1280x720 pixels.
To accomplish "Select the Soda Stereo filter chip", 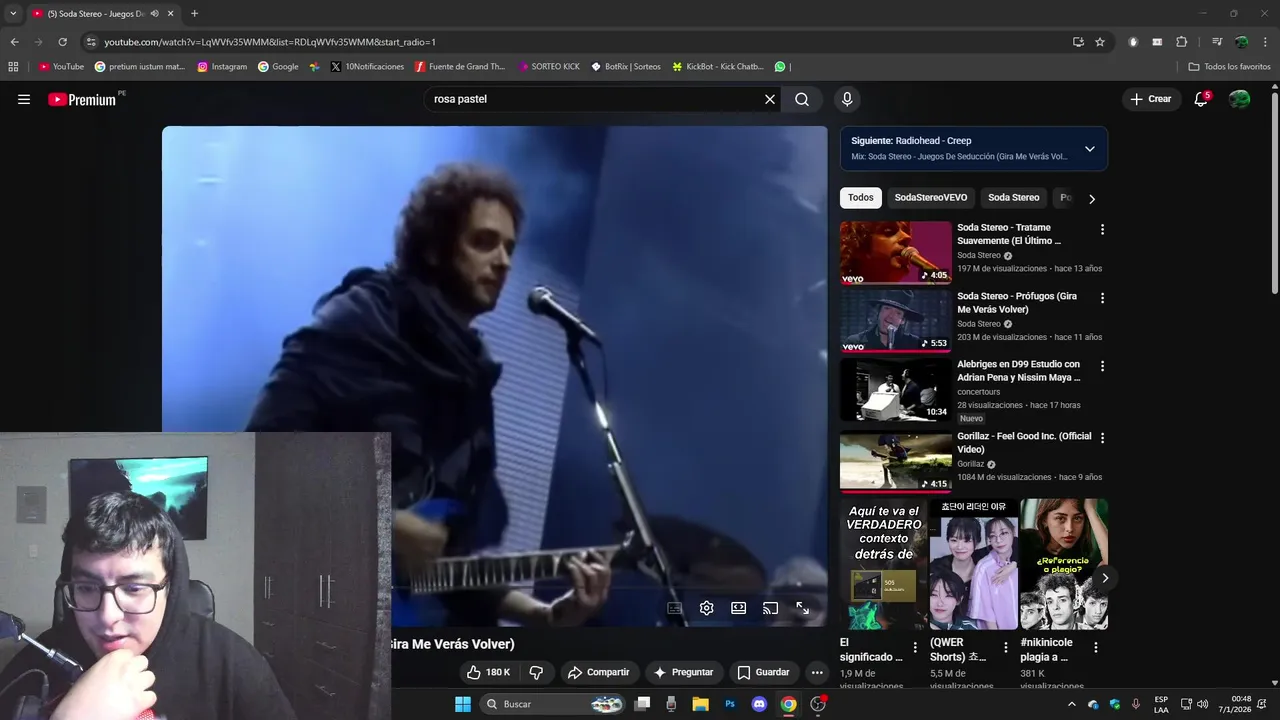I will pyautogui.click(x=1014, y=197).
